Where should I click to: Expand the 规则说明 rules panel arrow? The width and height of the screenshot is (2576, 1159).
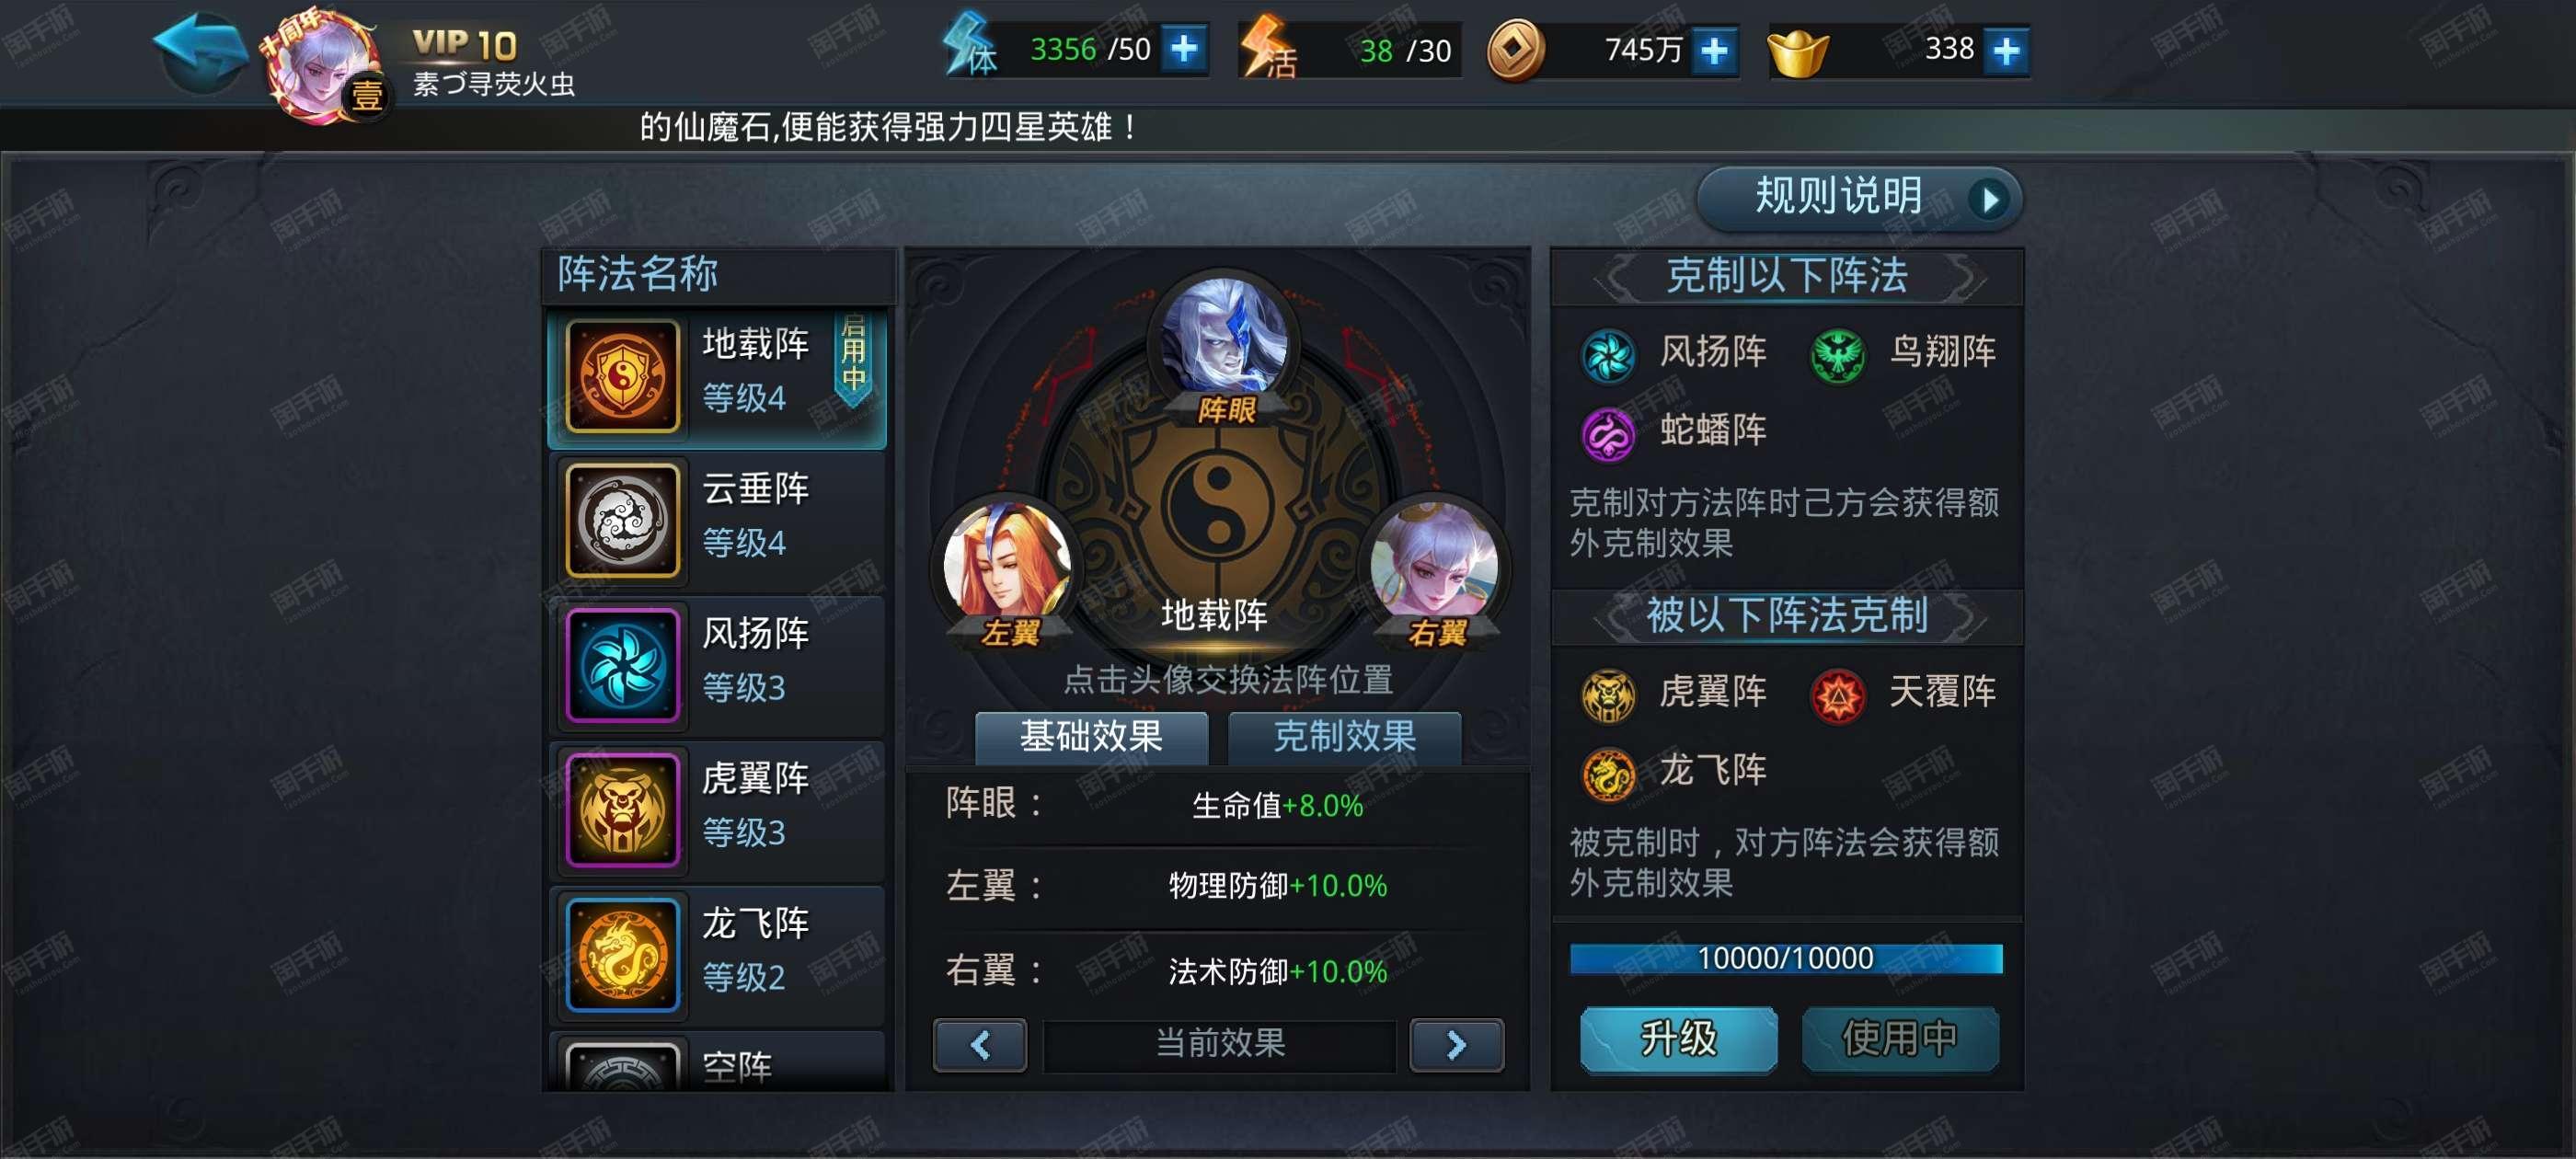coord(1990,199)
